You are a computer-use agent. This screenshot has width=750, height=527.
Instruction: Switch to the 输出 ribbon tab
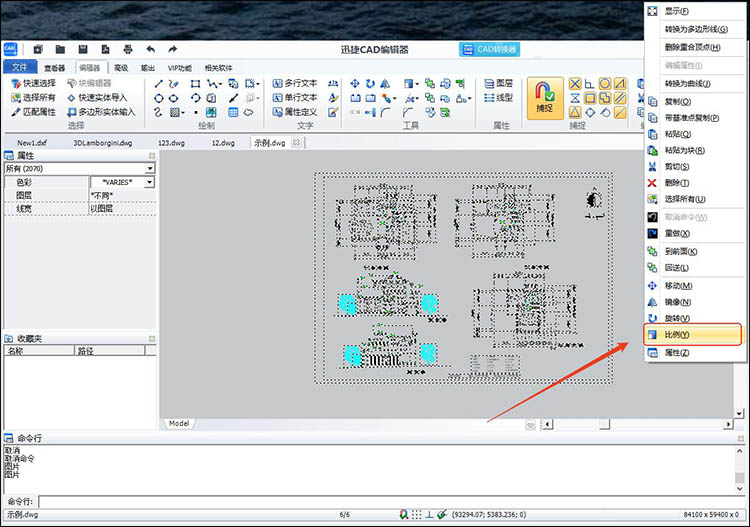click(x=148, y=68)
